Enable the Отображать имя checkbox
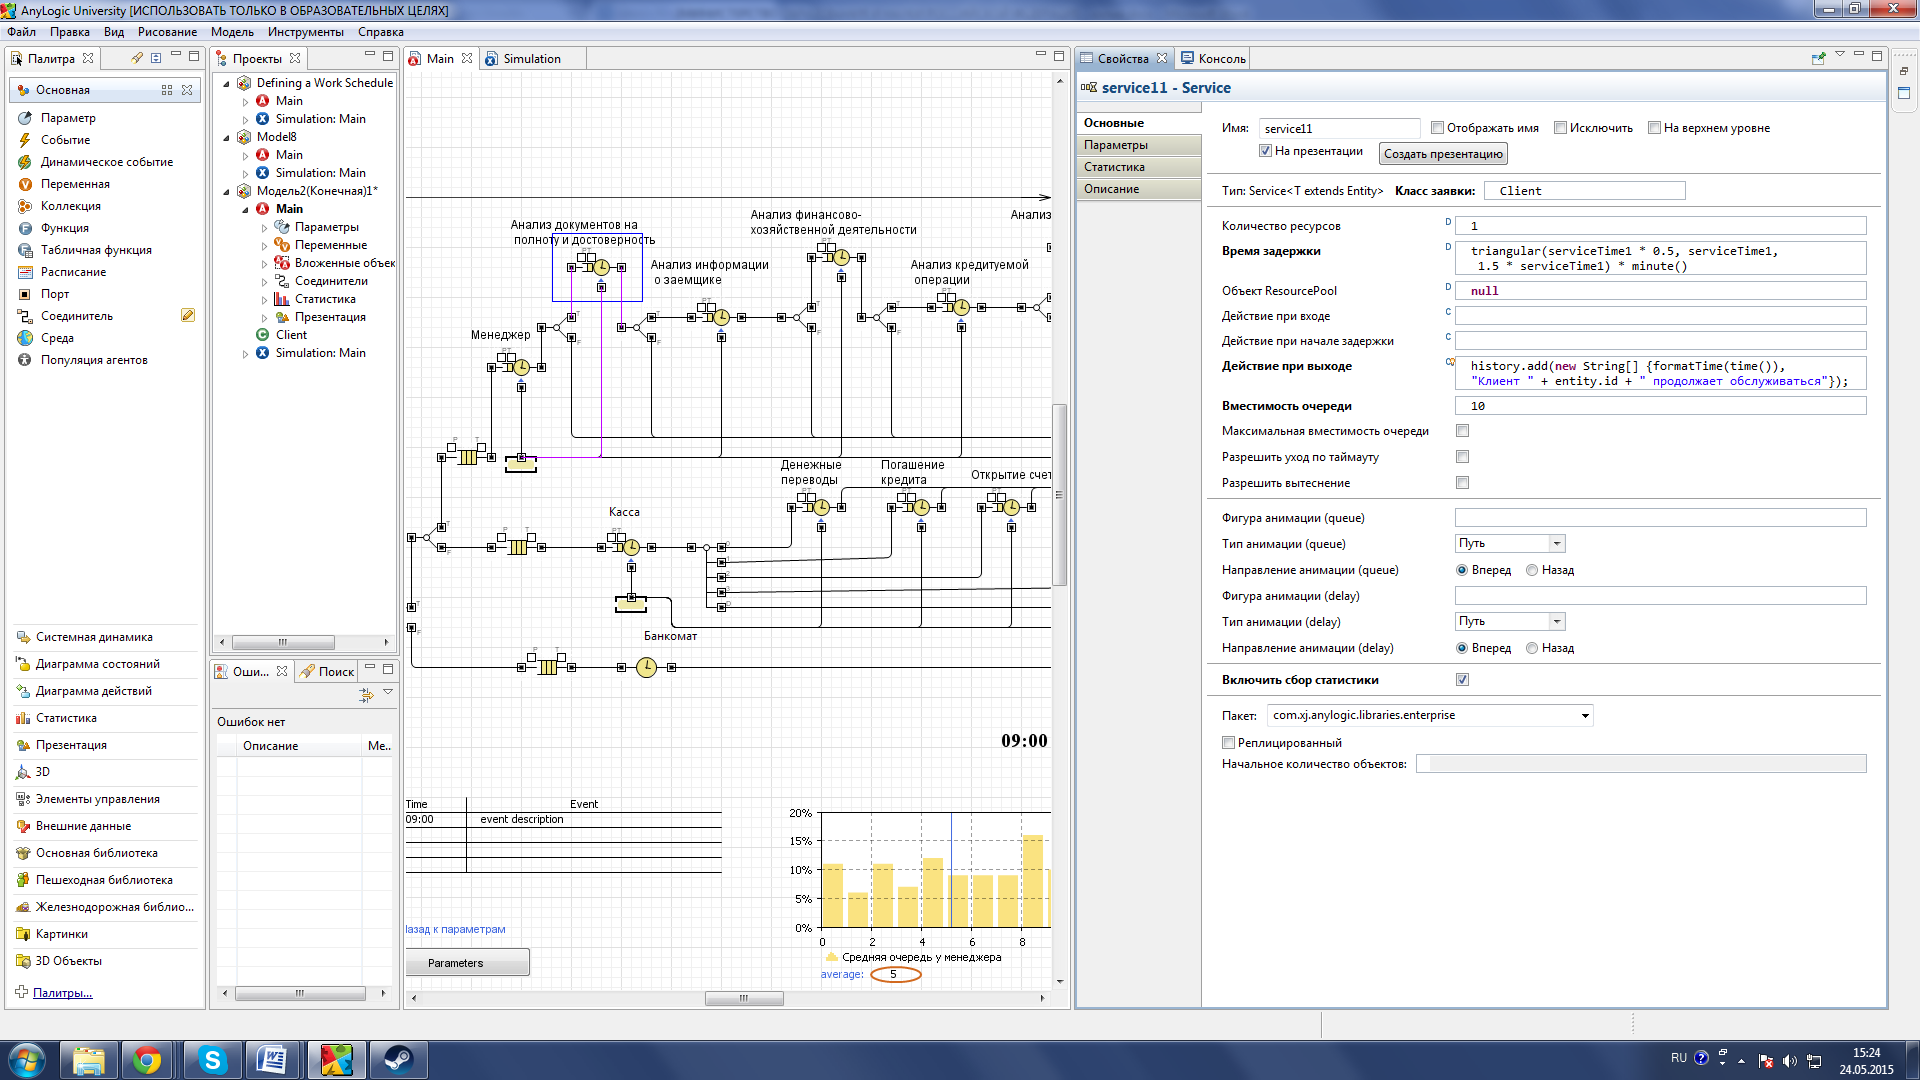The width and height of the screenshot is (1920, 1080). click(x=1437, y=128)
